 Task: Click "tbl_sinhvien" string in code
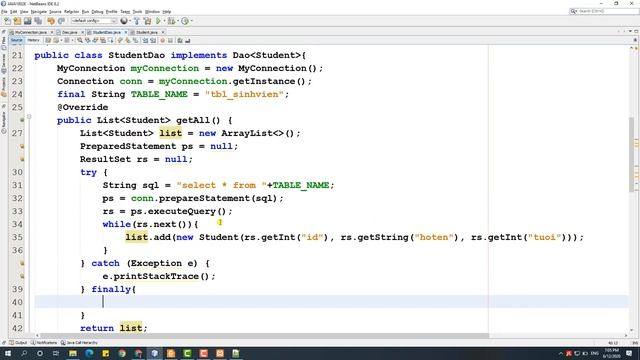pyautogui.click(x=244, y=94)
